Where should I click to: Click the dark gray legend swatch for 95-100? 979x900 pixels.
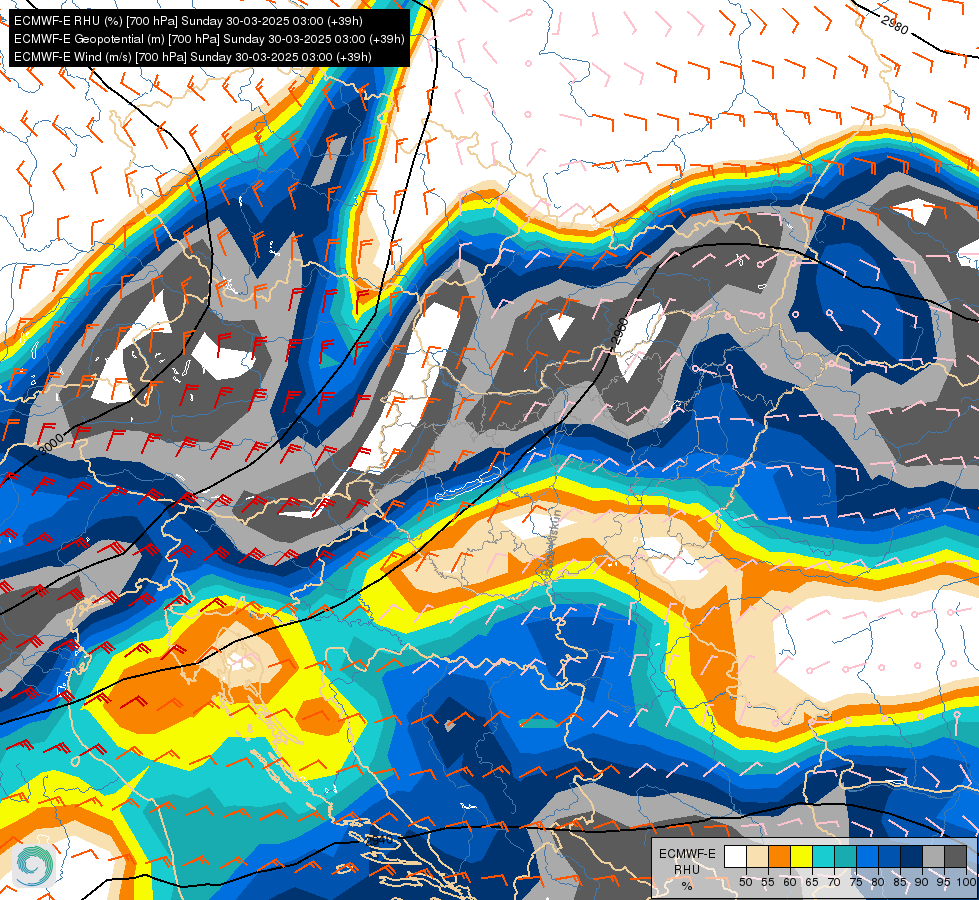(x=956, y=856)
